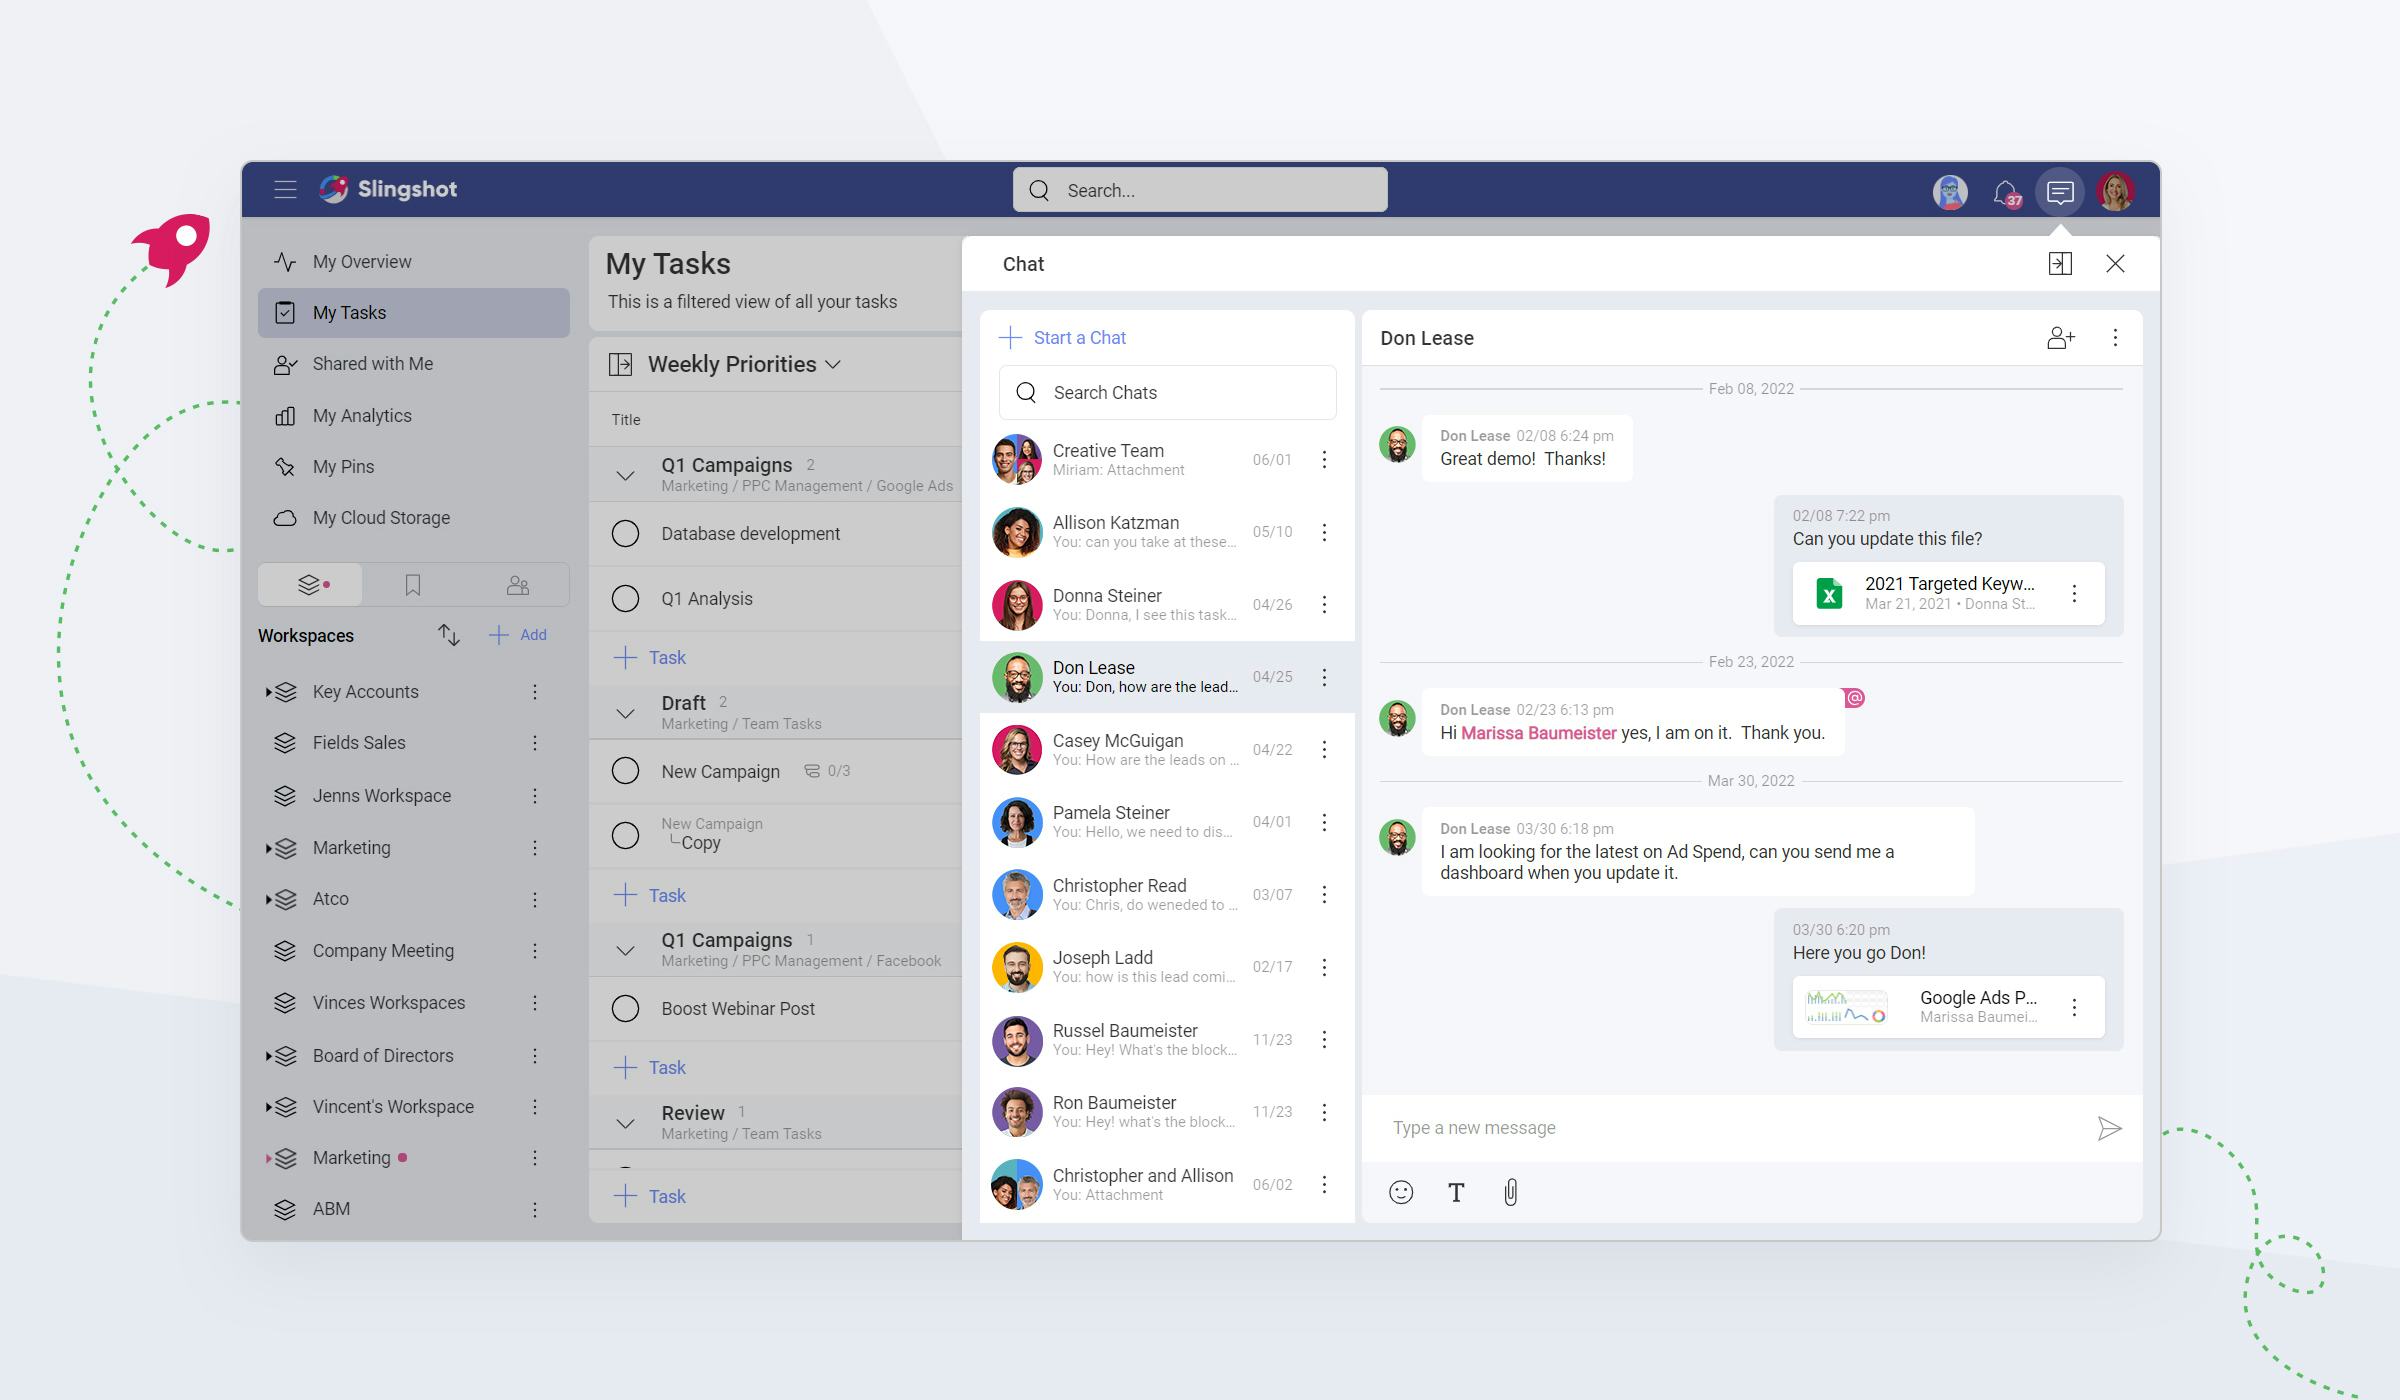
Task: Expand the Key Accounts workspace
Action: pyautogui.click(x=268, y=692)
